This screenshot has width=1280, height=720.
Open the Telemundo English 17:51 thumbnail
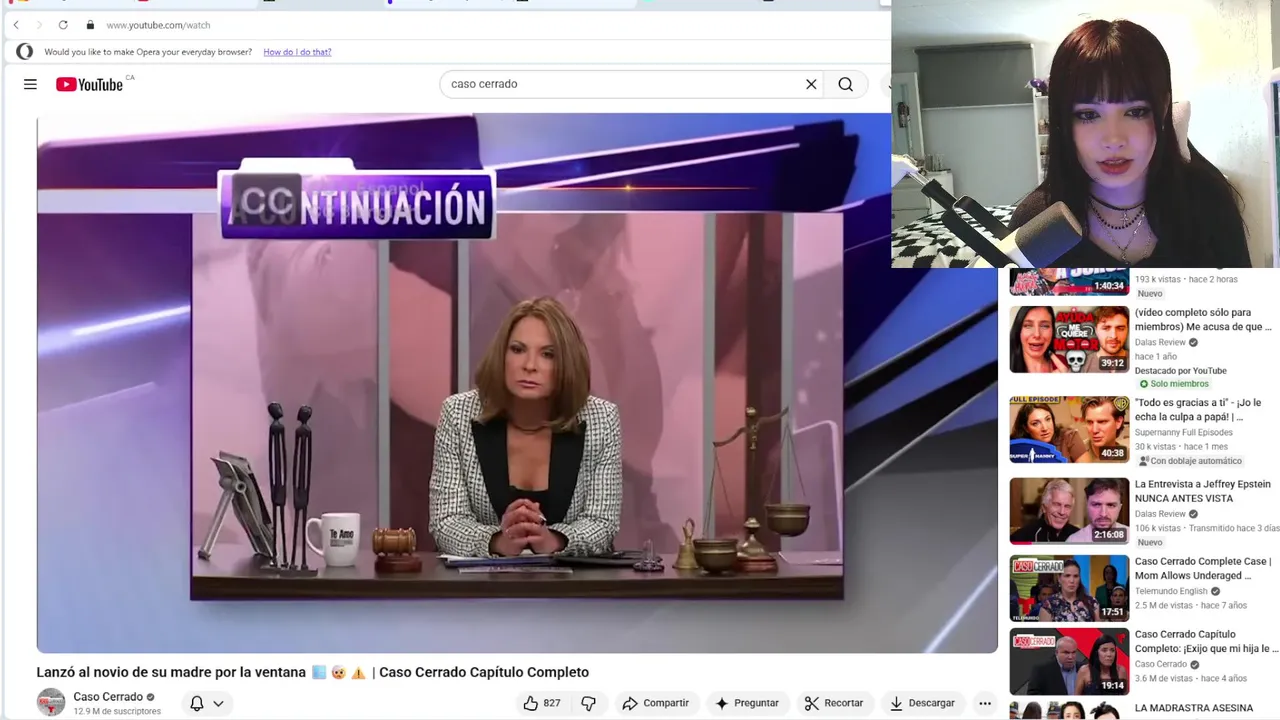(1069, 588)
